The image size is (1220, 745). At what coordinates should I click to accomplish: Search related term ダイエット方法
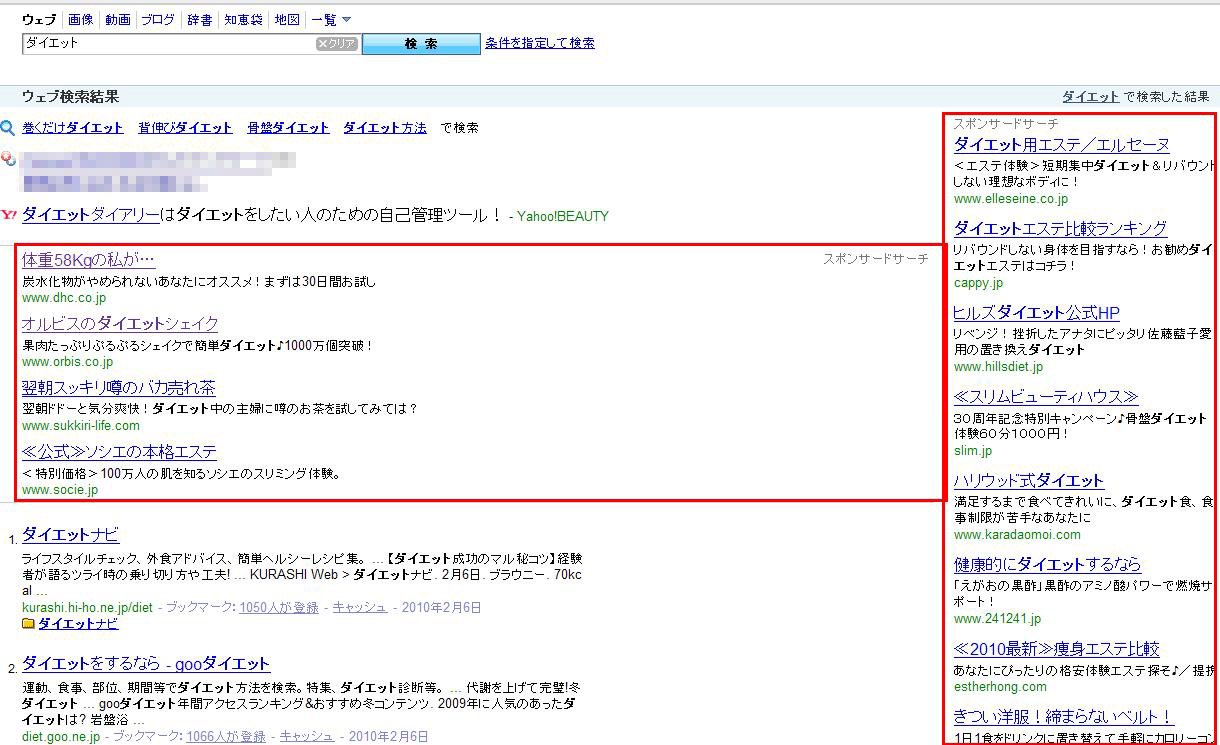tap(385, 128)
